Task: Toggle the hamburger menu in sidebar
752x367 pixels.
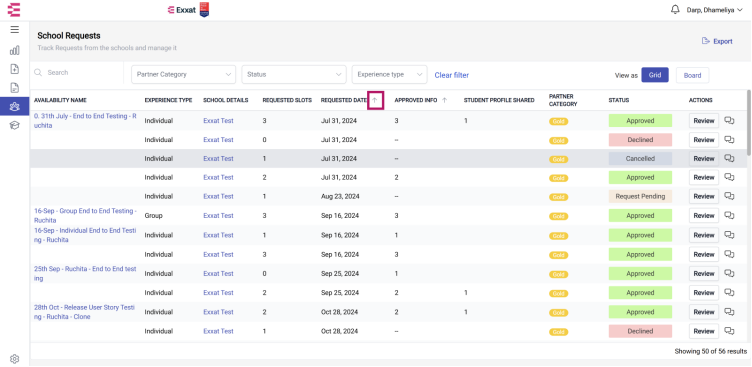Action: 14,30
